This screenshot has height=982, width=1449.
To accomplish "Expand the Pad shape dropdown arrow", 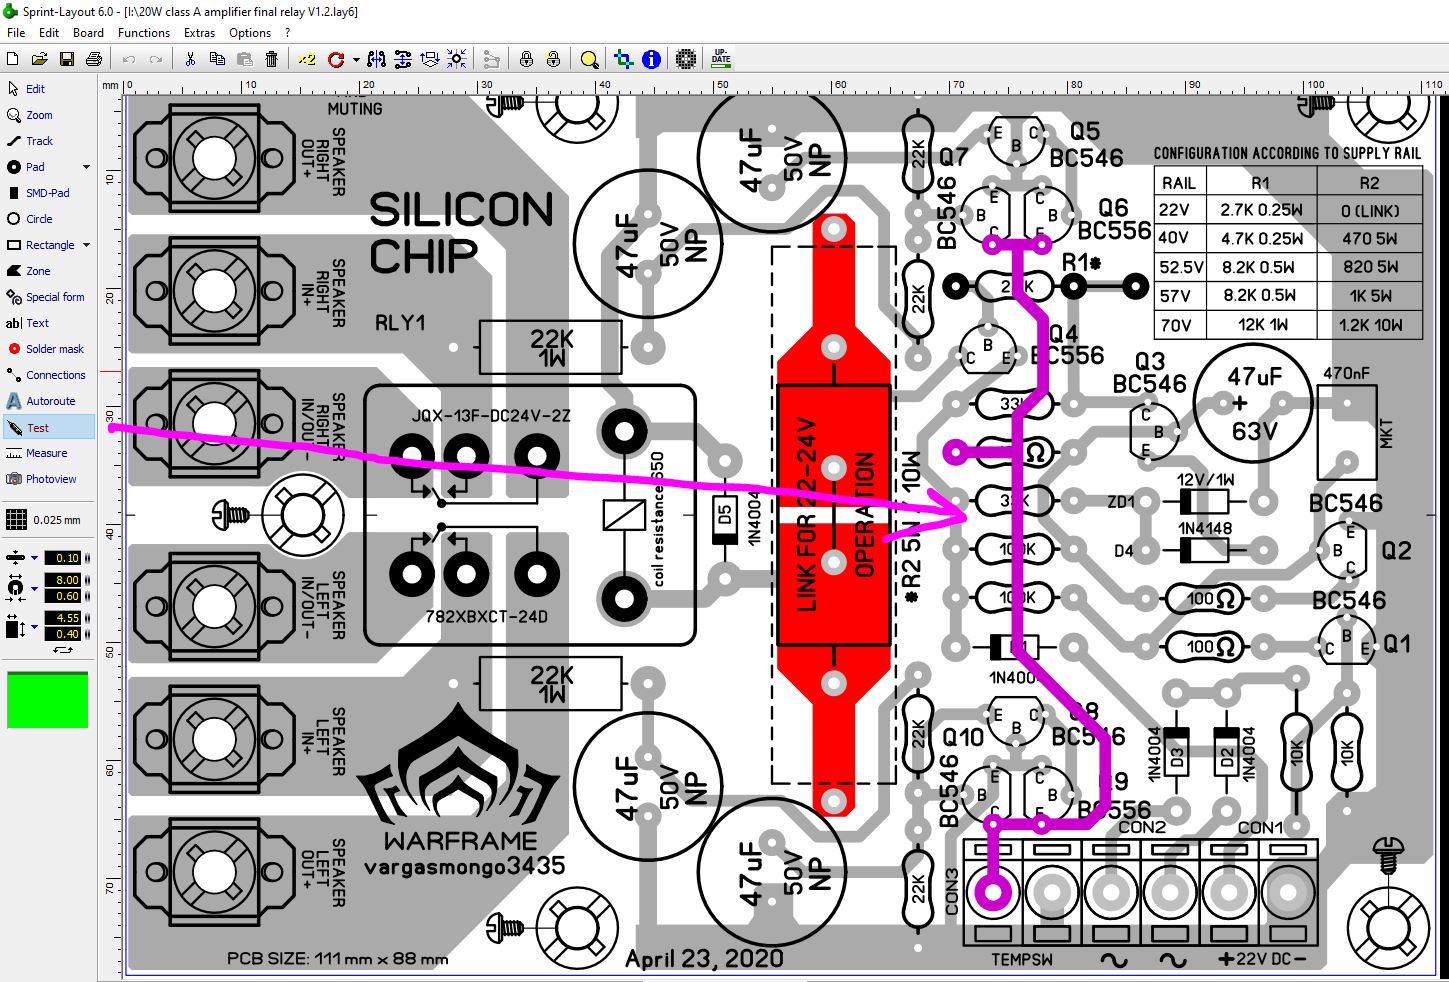I will tap(86, 167).
